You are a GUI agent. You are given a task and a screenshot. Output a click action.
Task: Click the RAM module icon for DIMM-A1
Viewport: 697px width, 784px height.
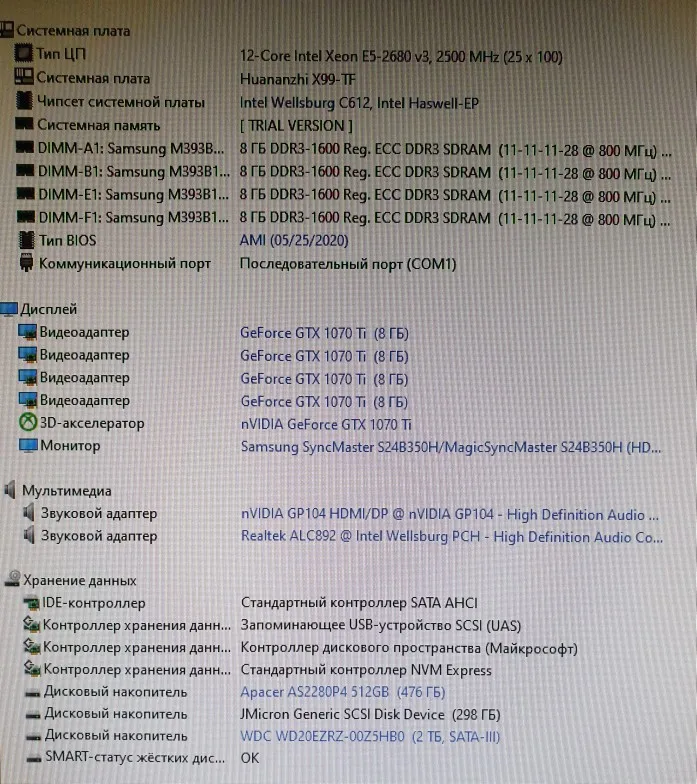tap(24, 147)
